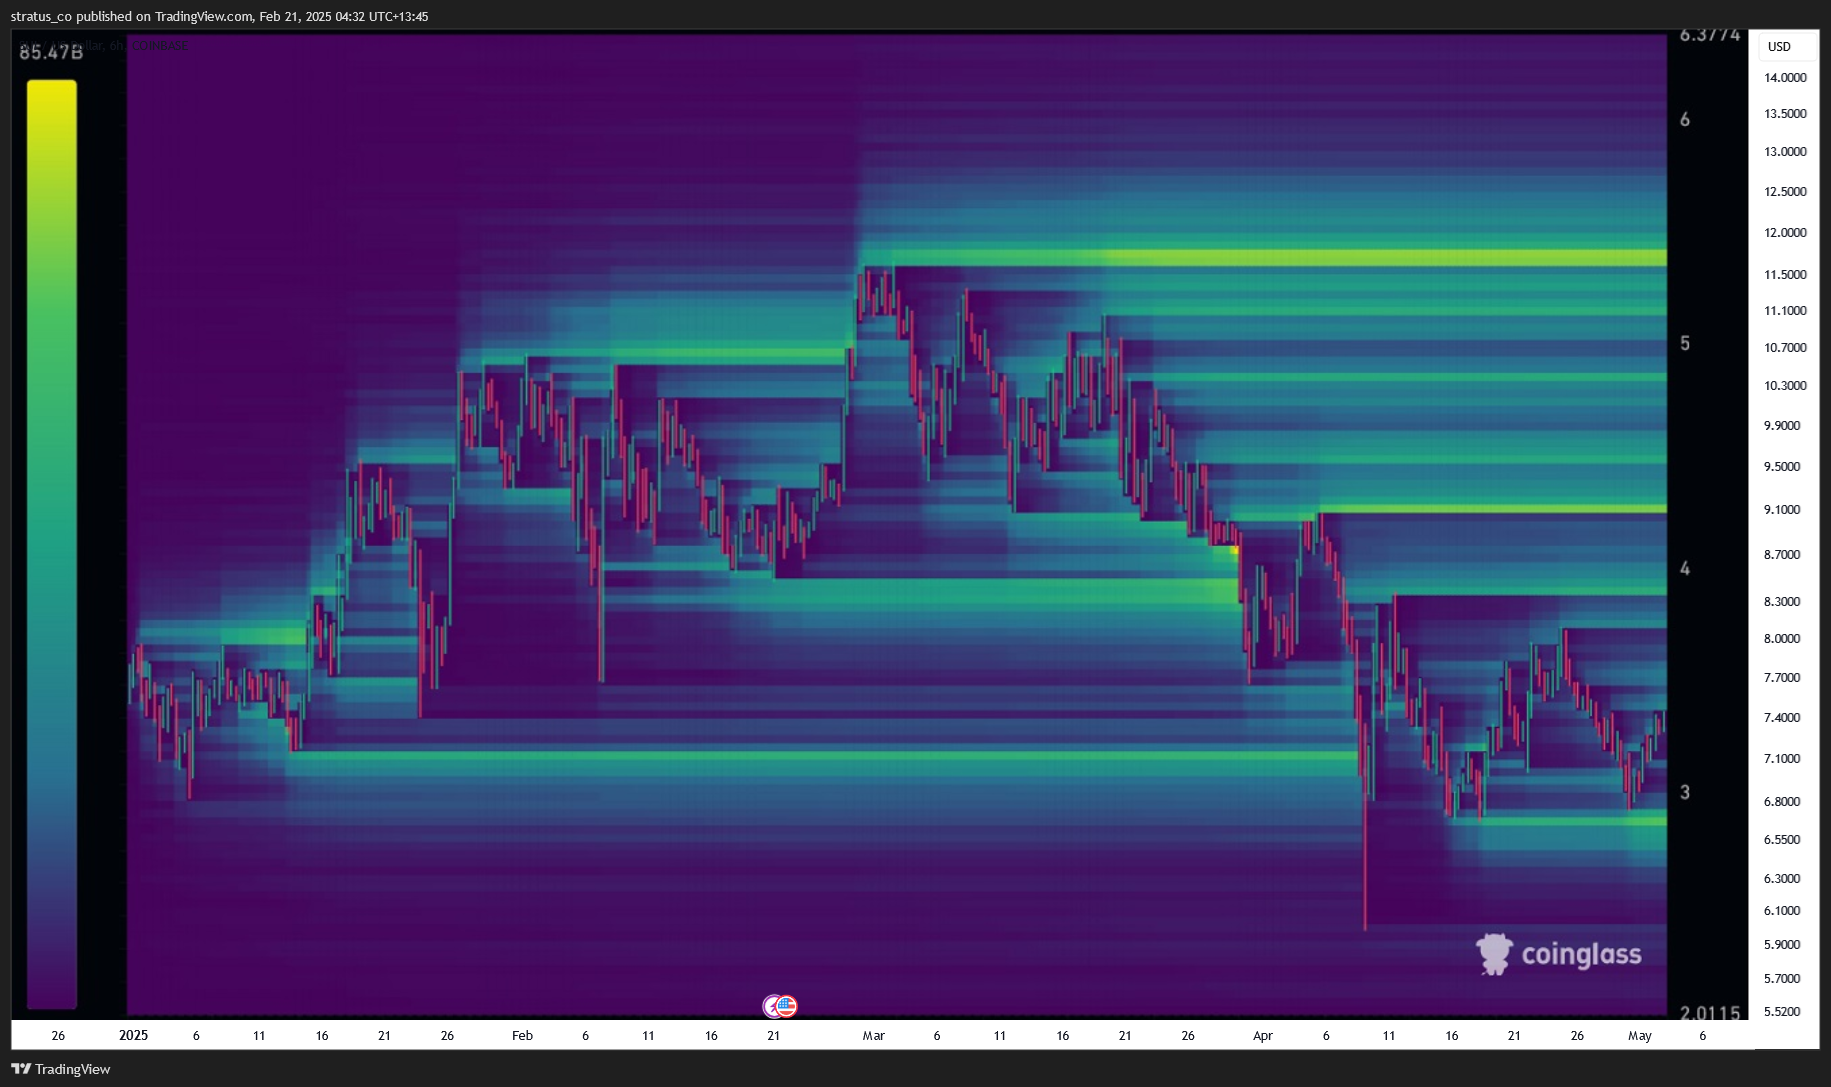Click the Feb label on time axis
The height and width of the screenshot is (1087, 1831).
point(522,1036)
